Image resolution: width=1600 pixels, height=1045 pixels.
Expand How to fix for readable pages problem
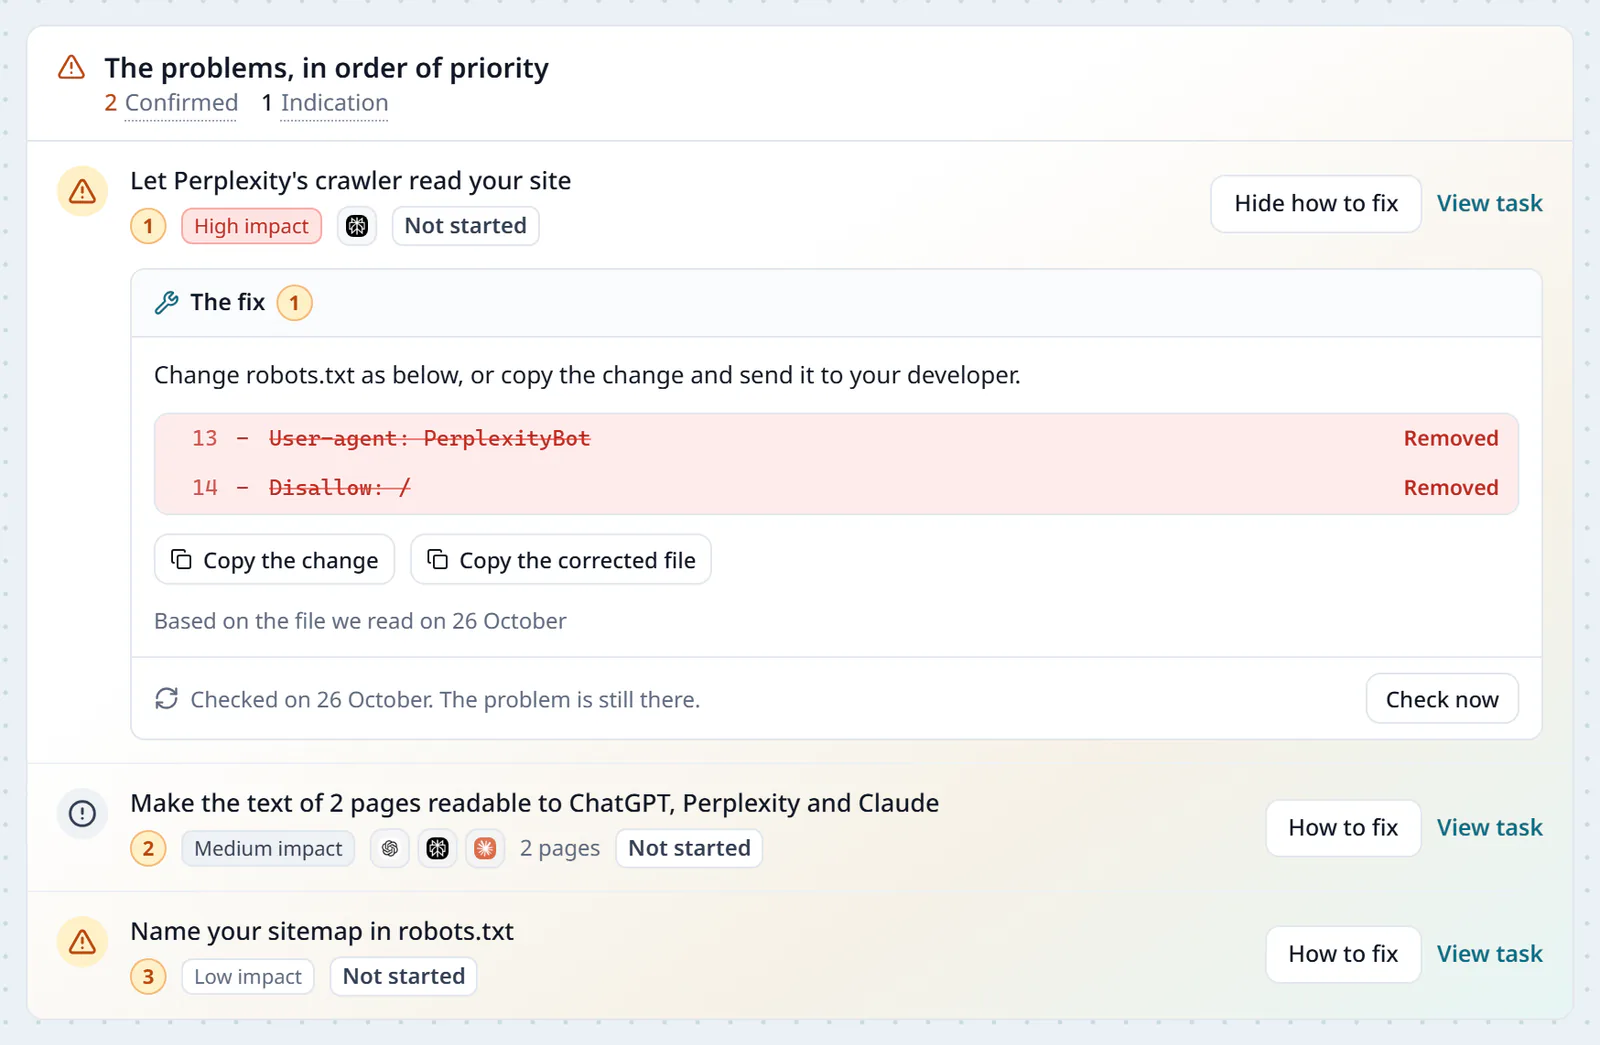1343,828
